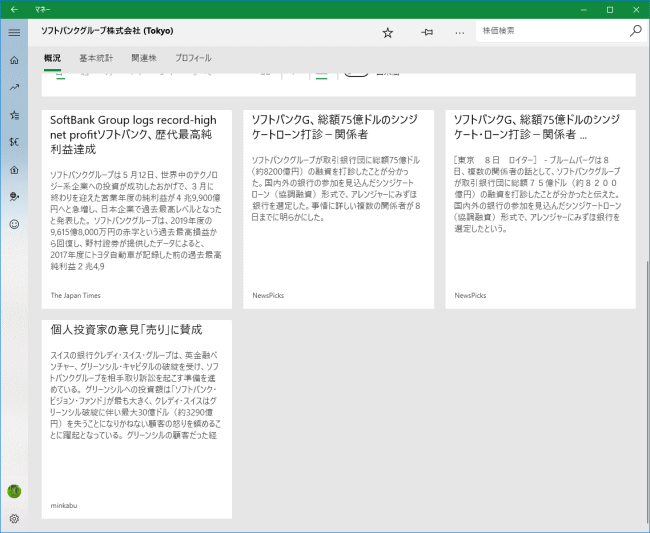Viewport: 650px width, 533px height.
Task: Open the Markets trend chart icon
Action: (x=14, y=87)
